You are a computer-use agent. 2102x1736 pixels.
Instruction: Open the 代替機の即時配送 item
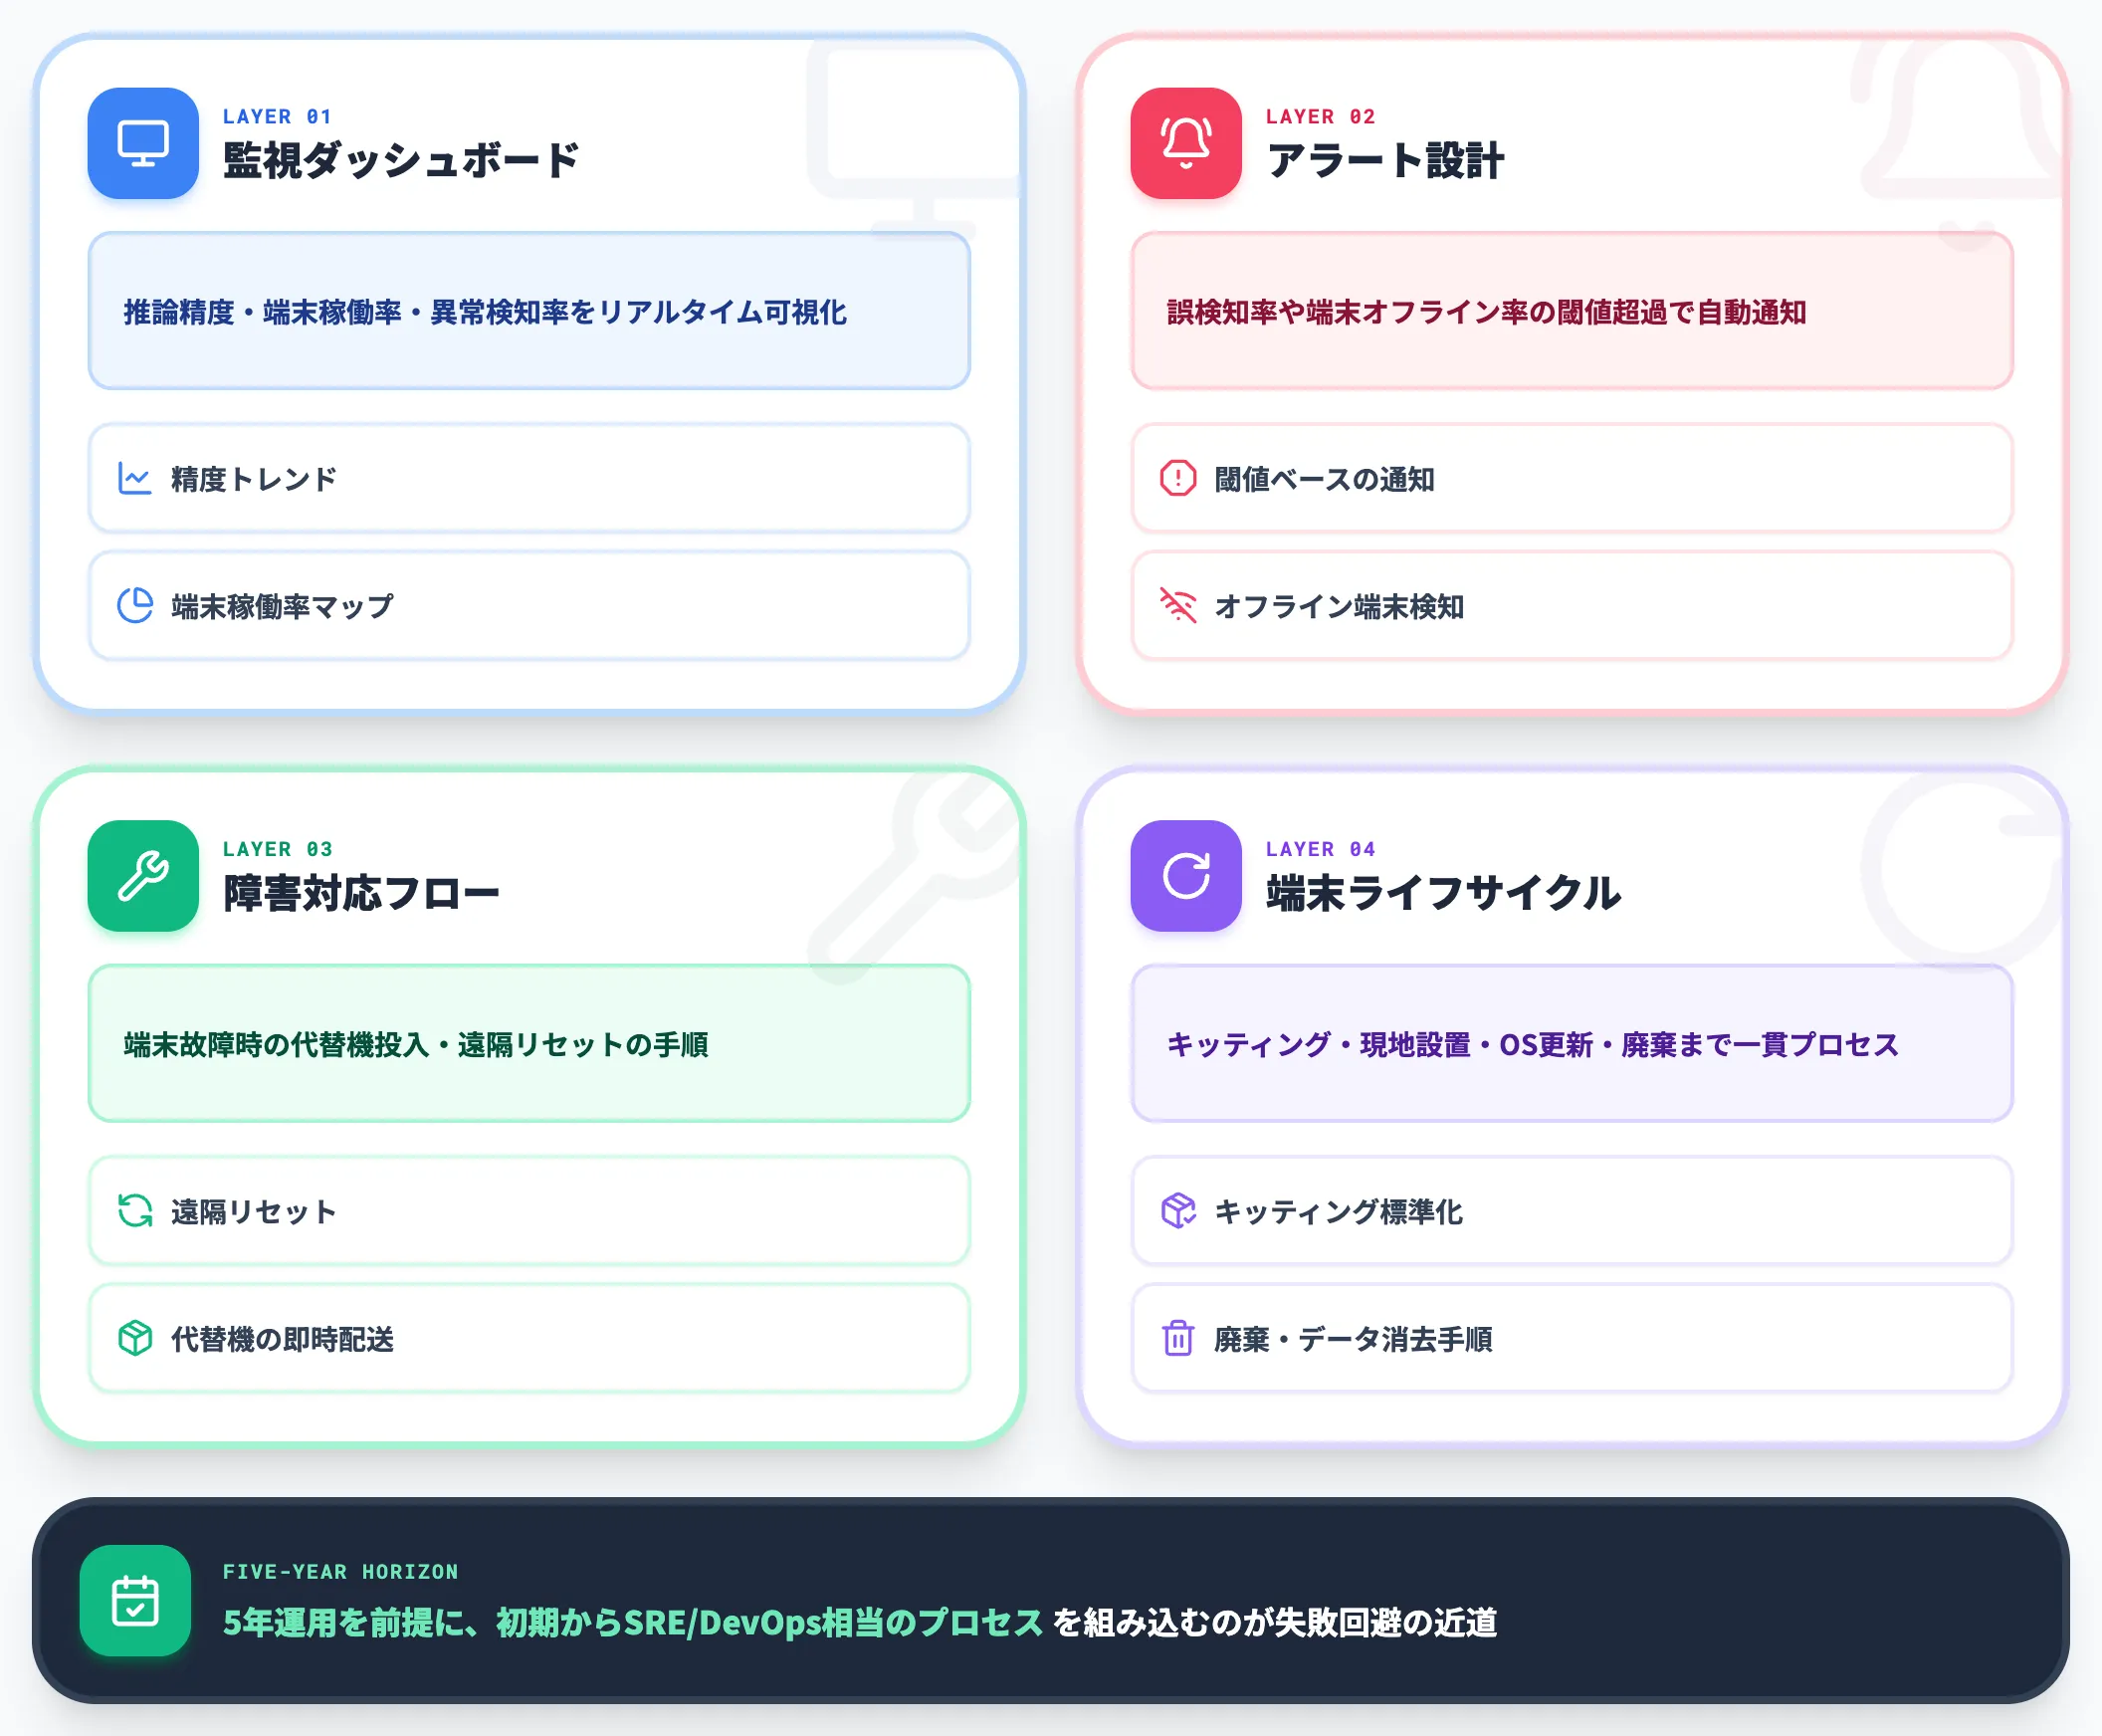529,1338
